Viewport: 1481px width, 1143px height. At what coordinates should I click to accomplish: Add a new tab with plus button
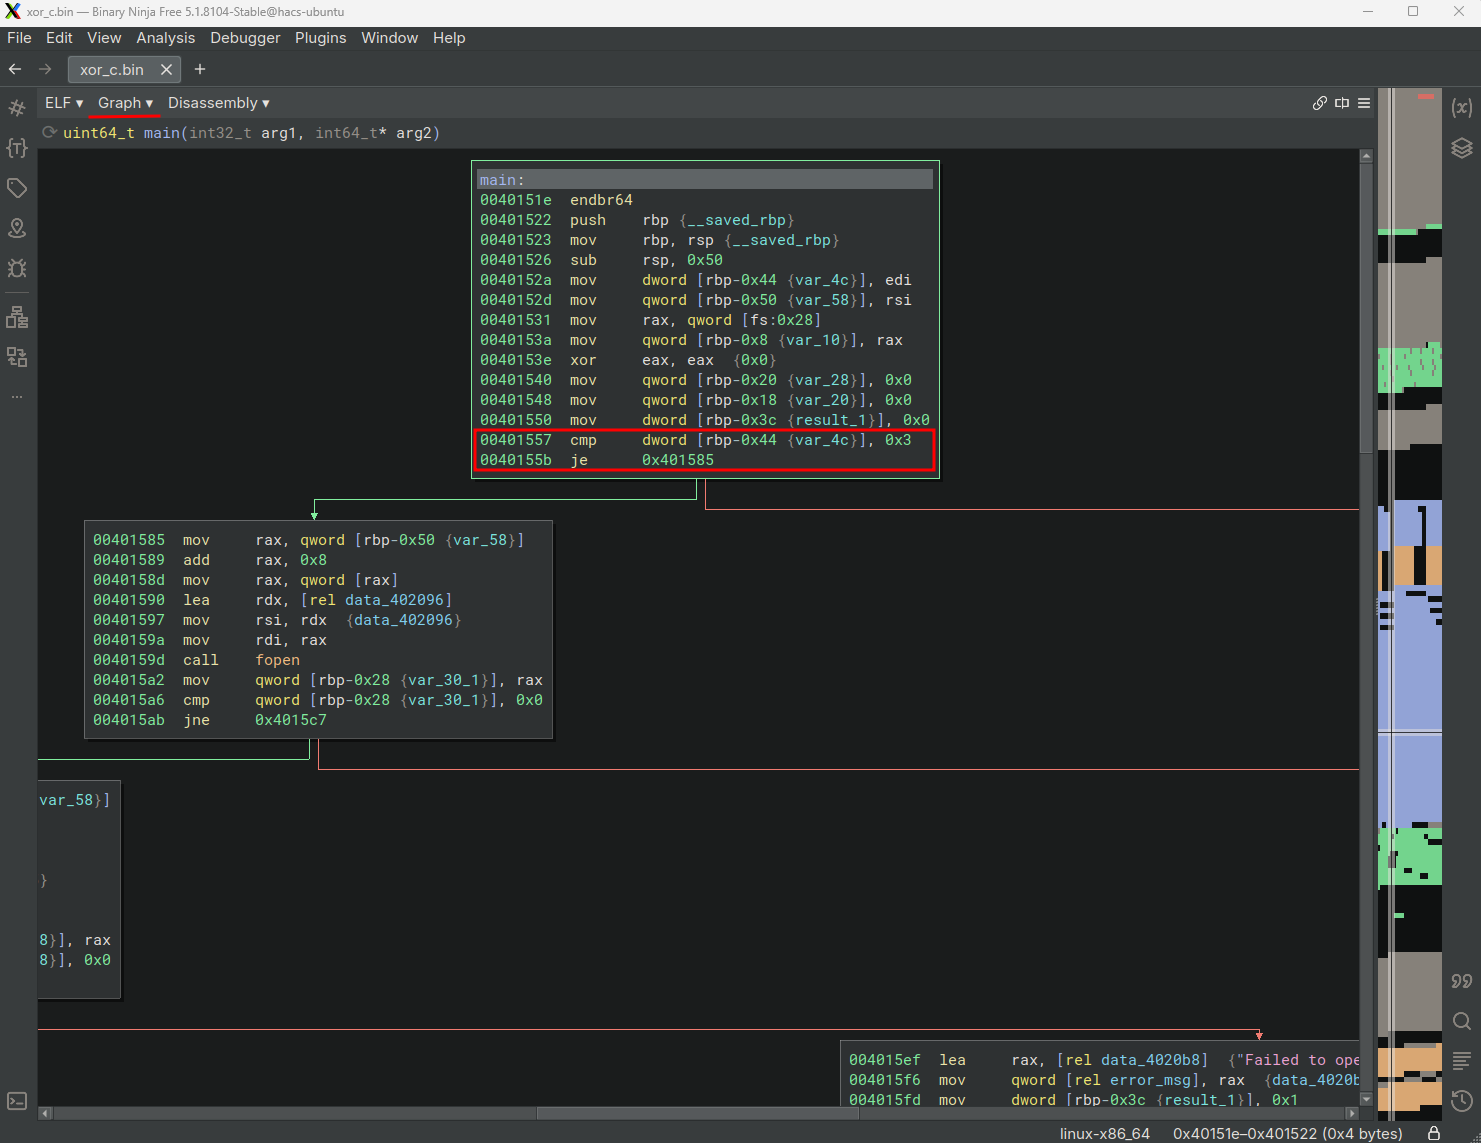tap(200, 69)
